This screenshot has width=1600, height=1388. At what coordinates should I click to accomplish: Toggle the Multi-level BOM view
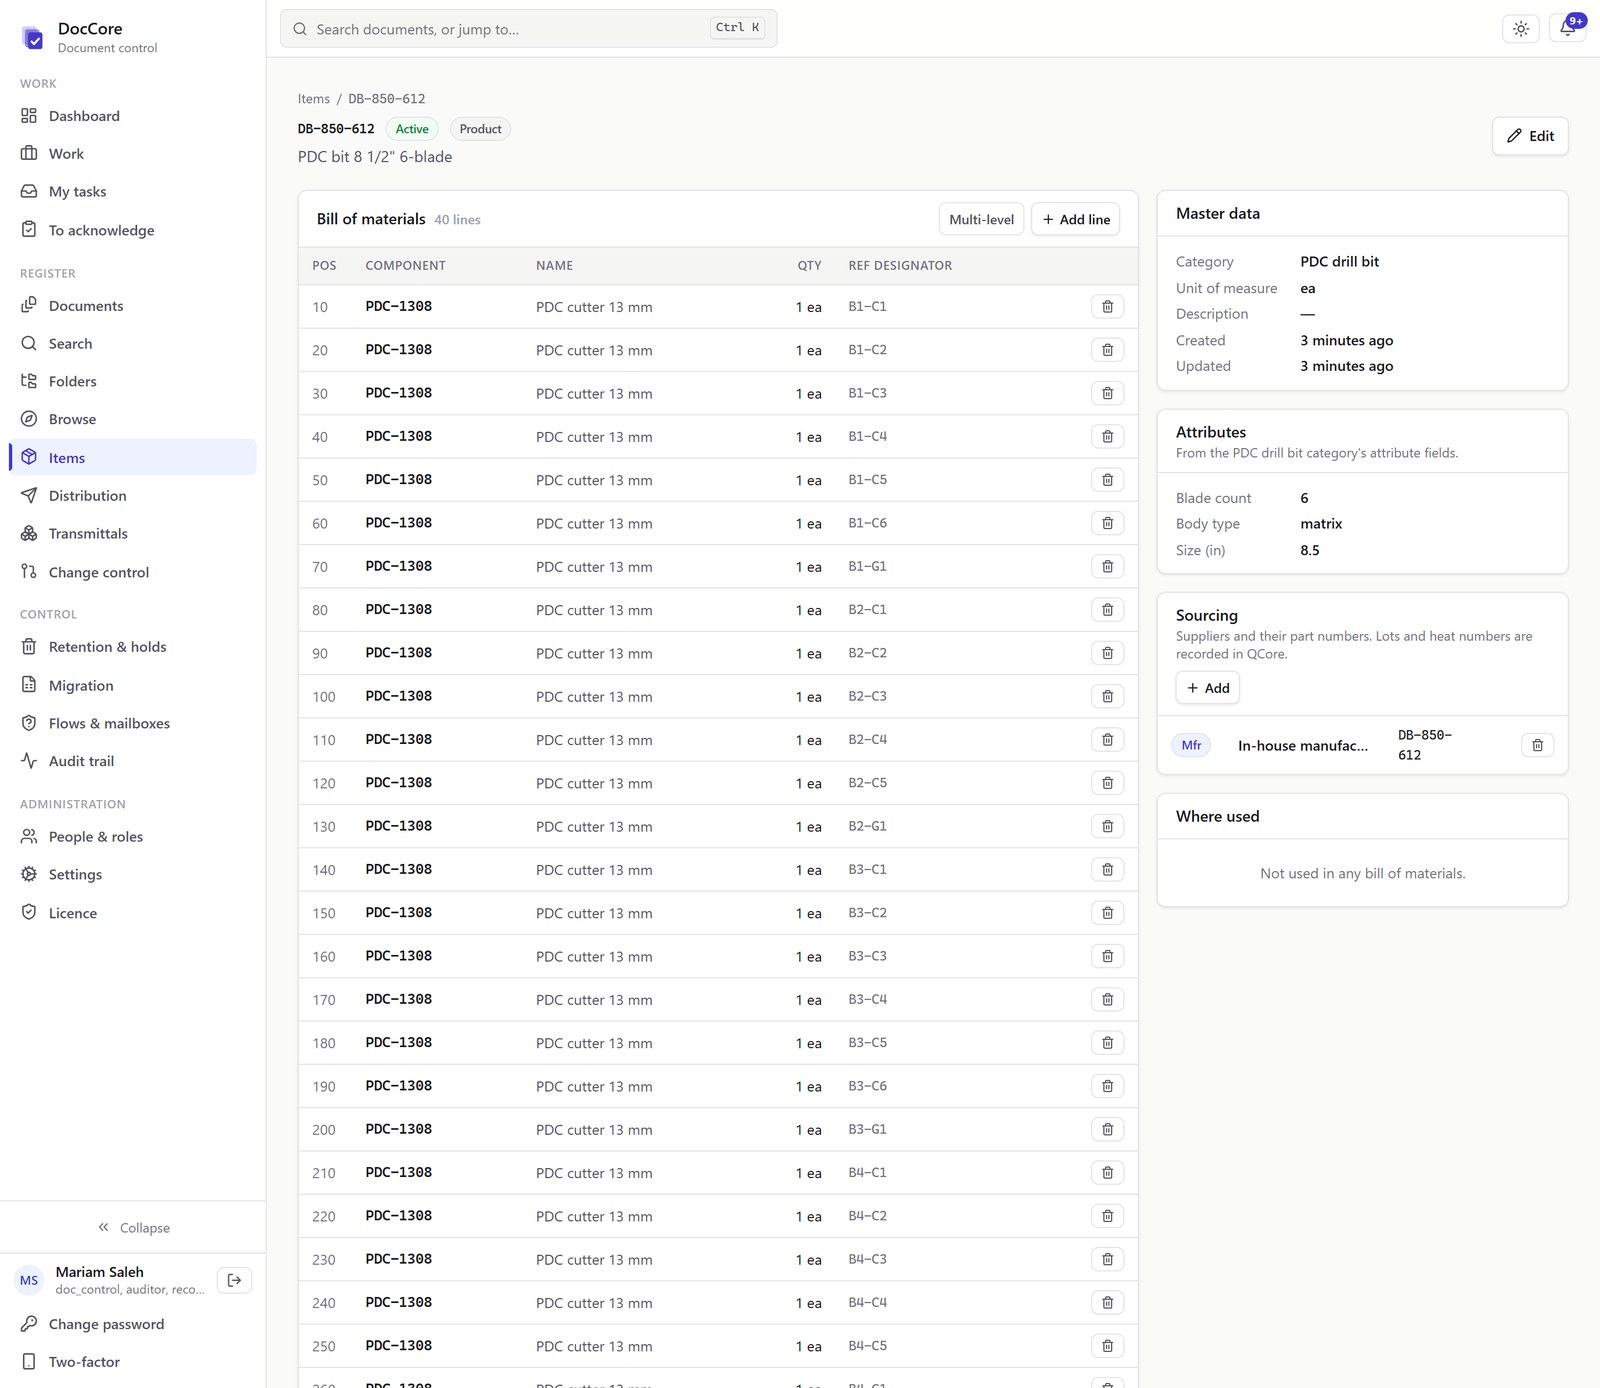click(x=981, y=220)
